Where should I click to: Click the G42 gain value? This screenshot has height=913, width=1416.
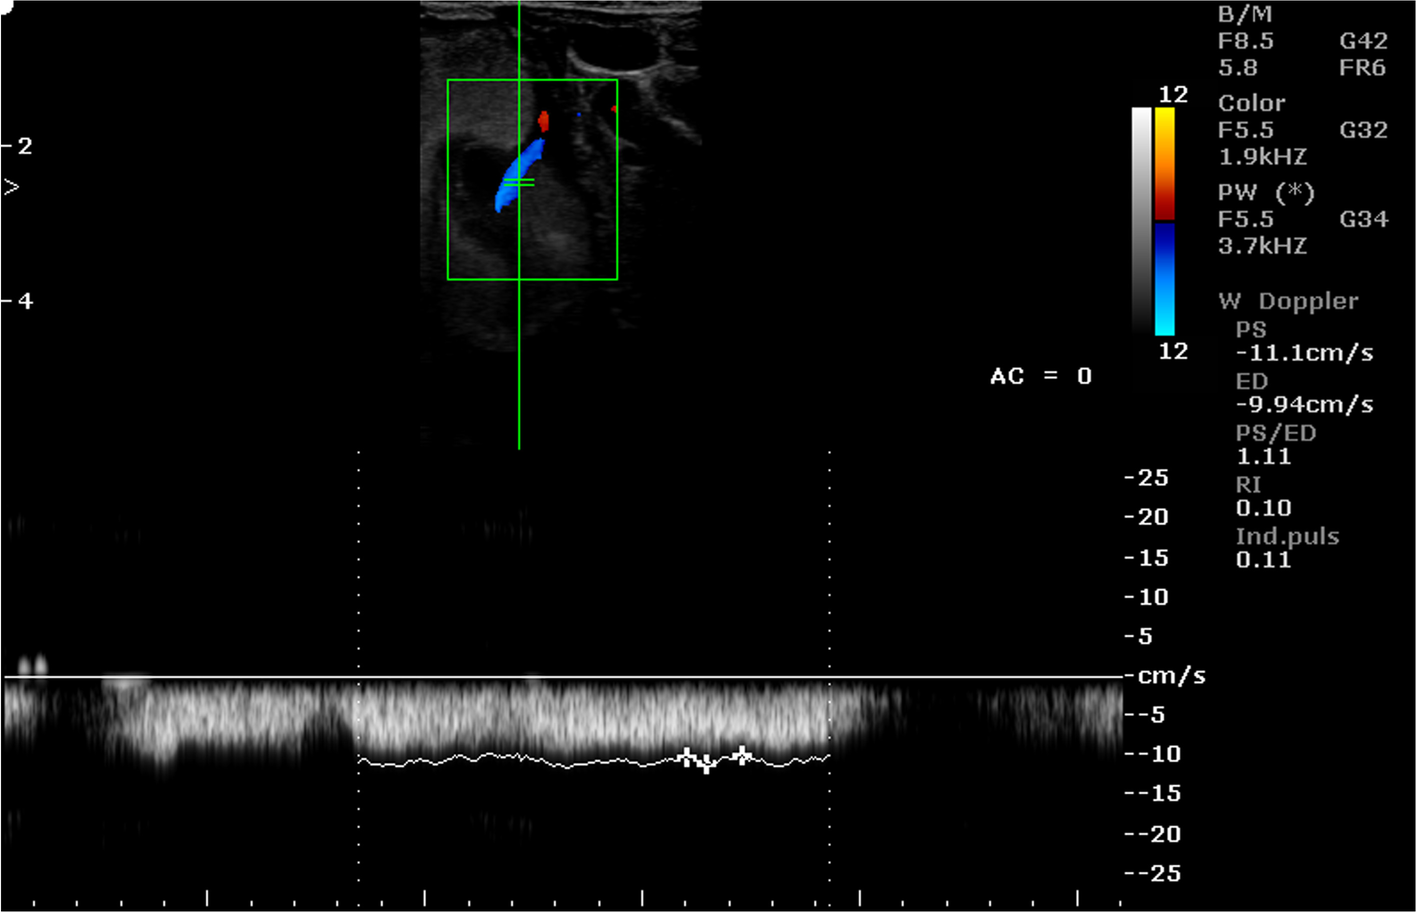pos(1363,41)
